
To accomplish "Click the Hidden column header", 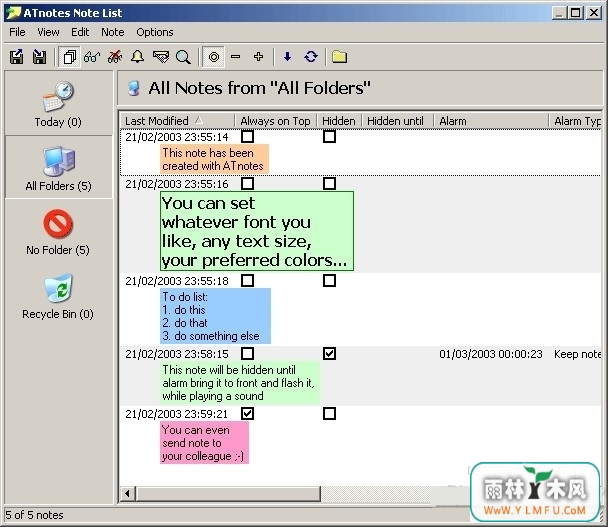I will point(339,121).
